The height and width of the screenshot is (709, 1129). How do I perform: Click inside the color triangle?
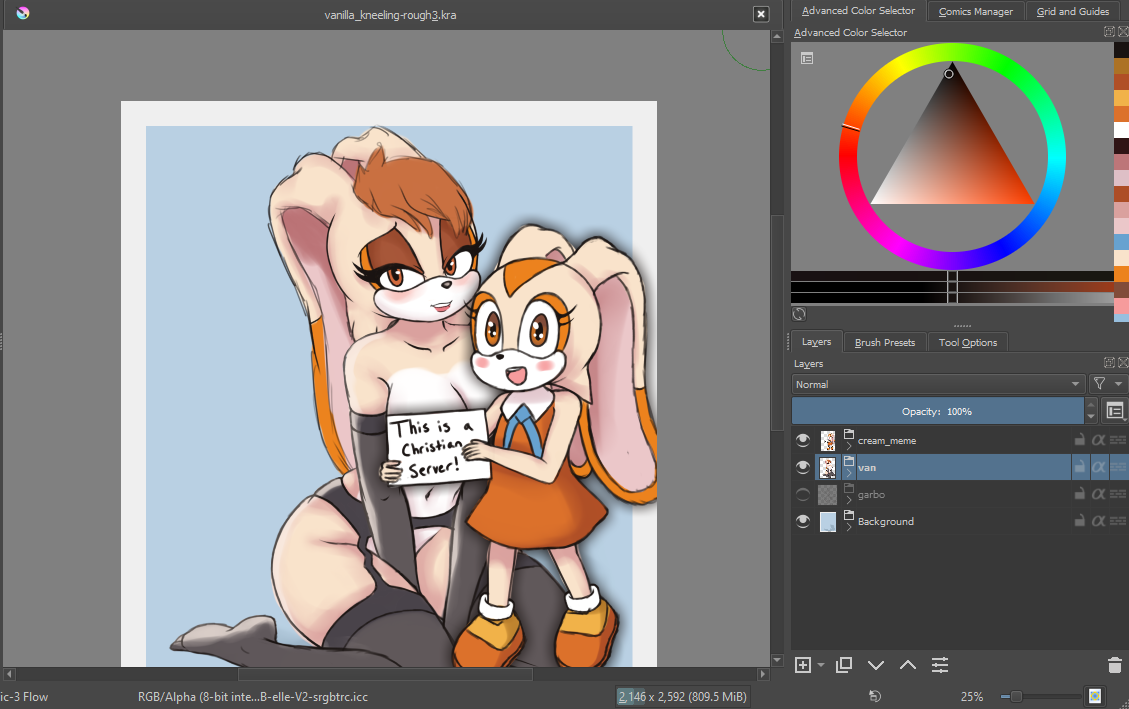point(952,158)
